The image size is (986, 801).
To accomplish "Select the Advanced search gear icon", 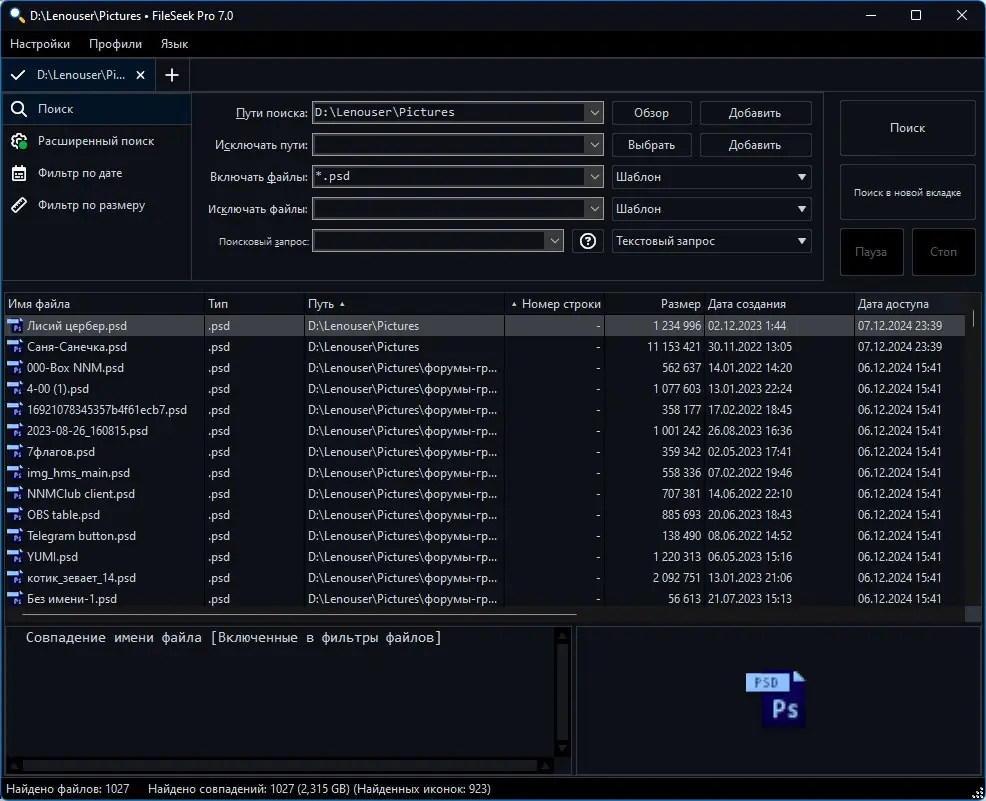I will pyautogui.click(x=19, y=141).
